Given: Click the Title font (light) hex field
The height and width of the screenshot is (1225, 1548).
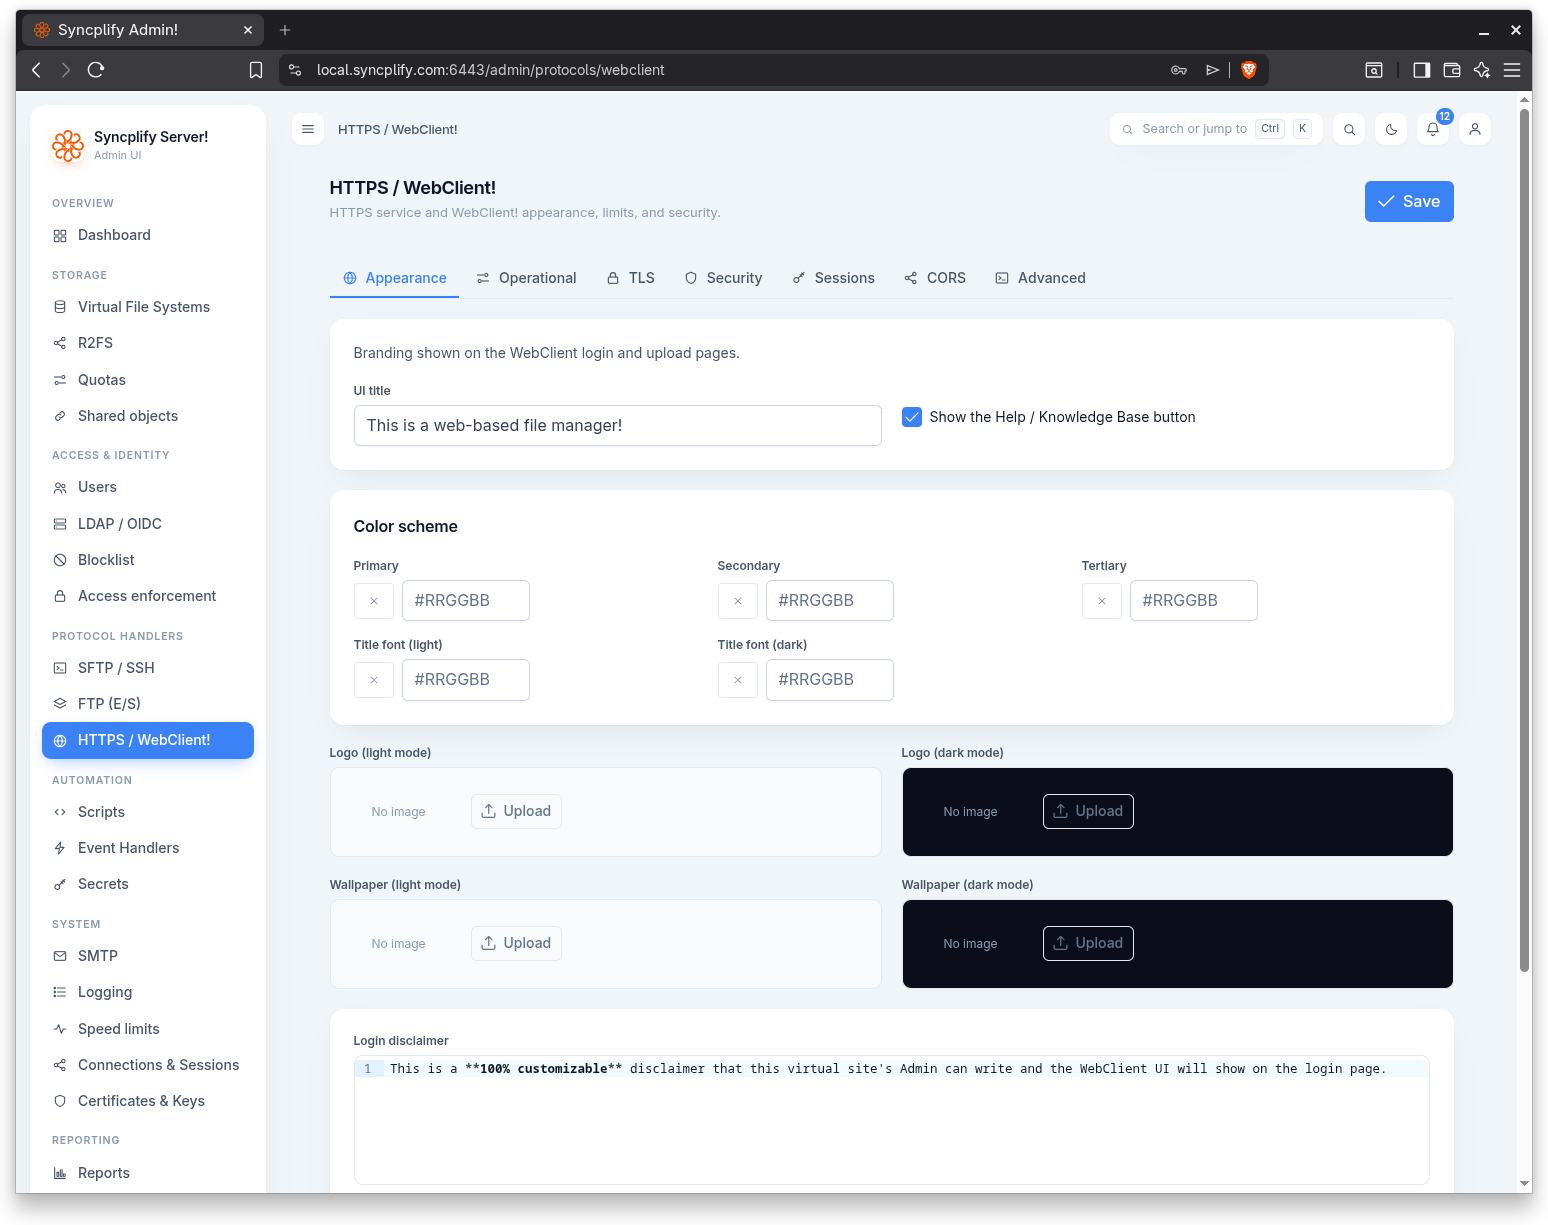Looking at the screenshot, I should click(466, 680).
